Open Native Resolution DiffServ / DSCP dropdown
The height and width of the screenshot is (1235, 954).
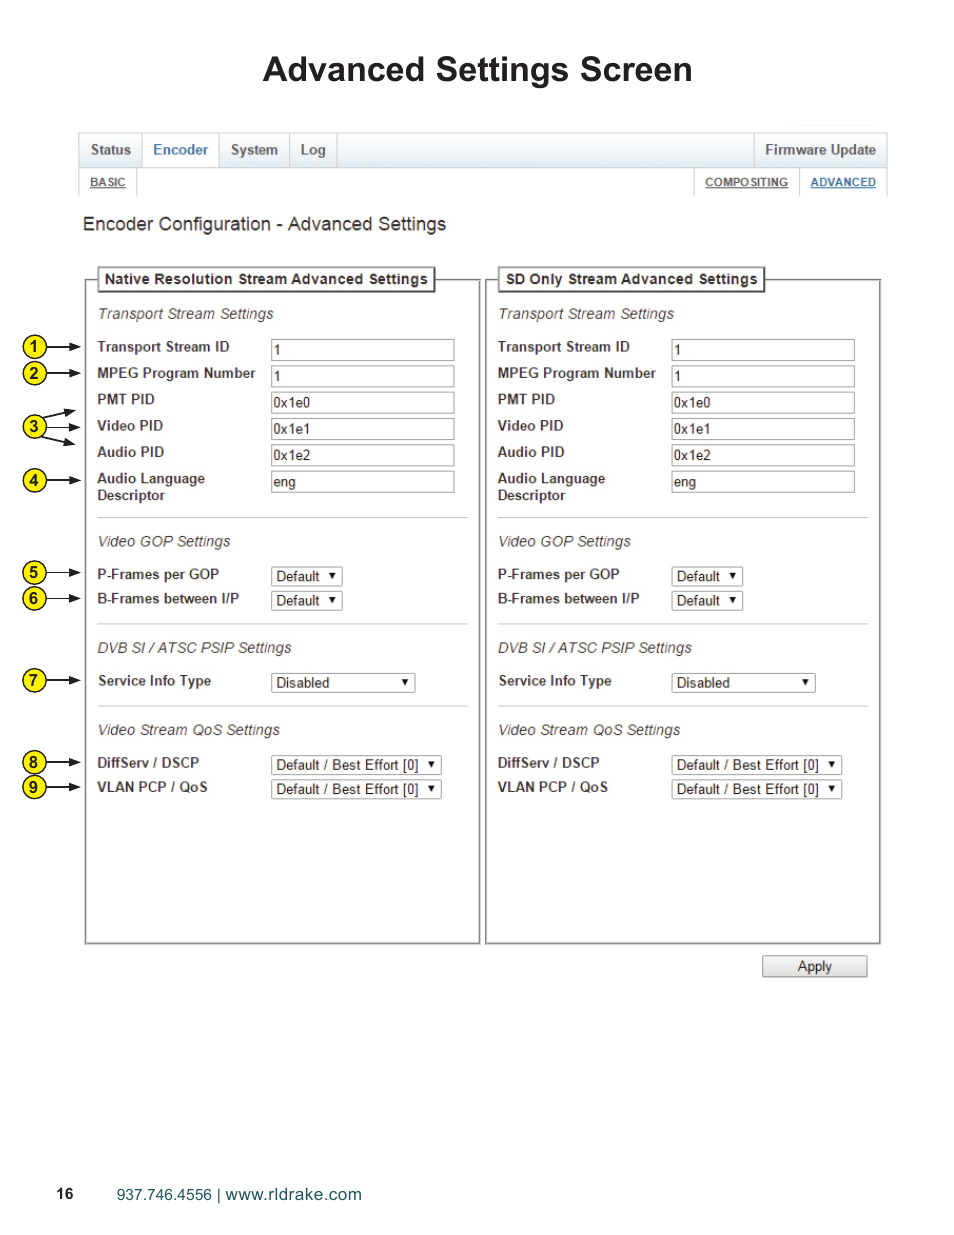(x=356, y=765)
